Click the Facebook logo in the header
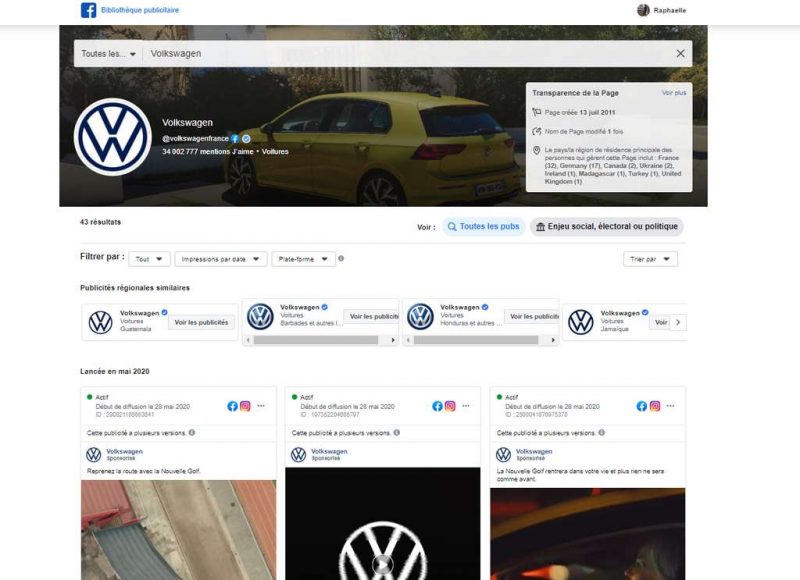The height and width of the screenshot is (580, 800). (88, 10)
